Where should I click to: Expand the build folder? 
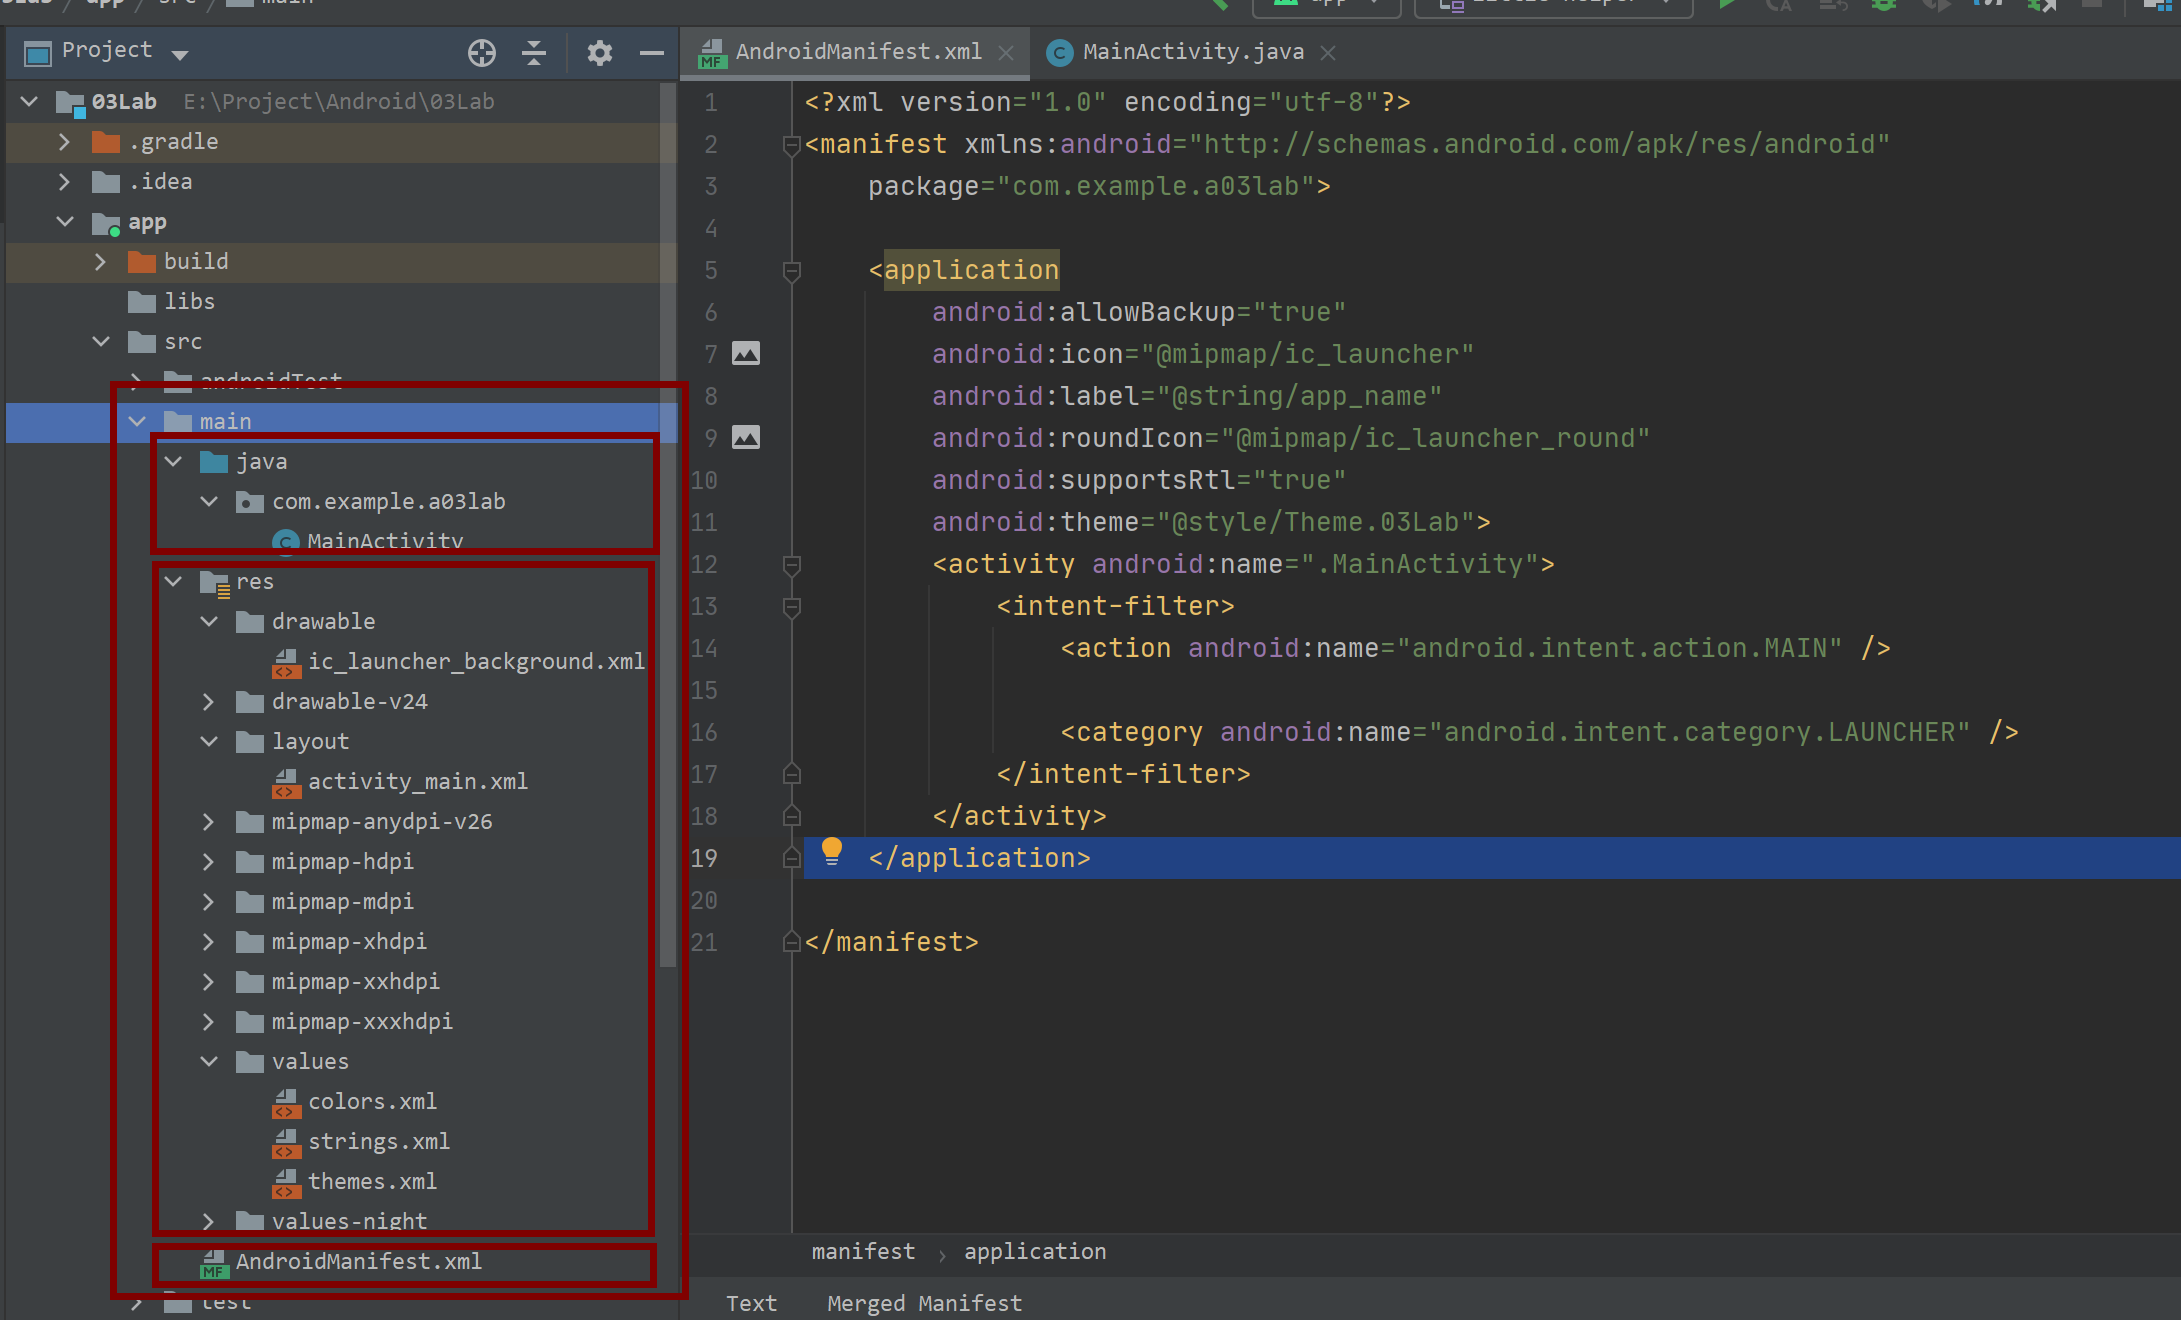click(100, 261)
